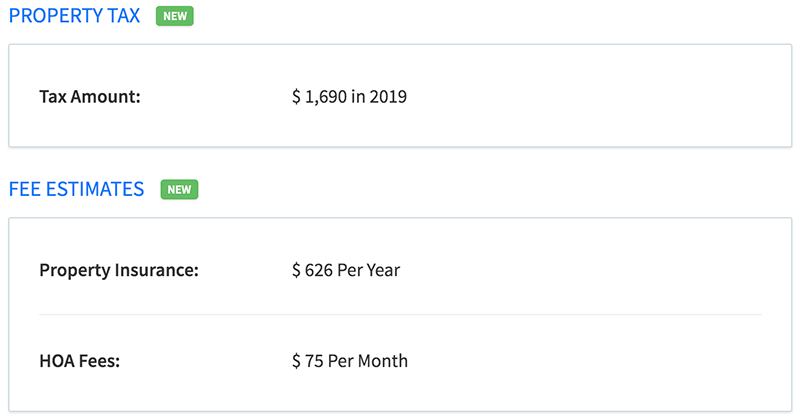This screenshot has width=800, height=419.
Task: Select the Property Insurance label
Action: coord(119,270)
